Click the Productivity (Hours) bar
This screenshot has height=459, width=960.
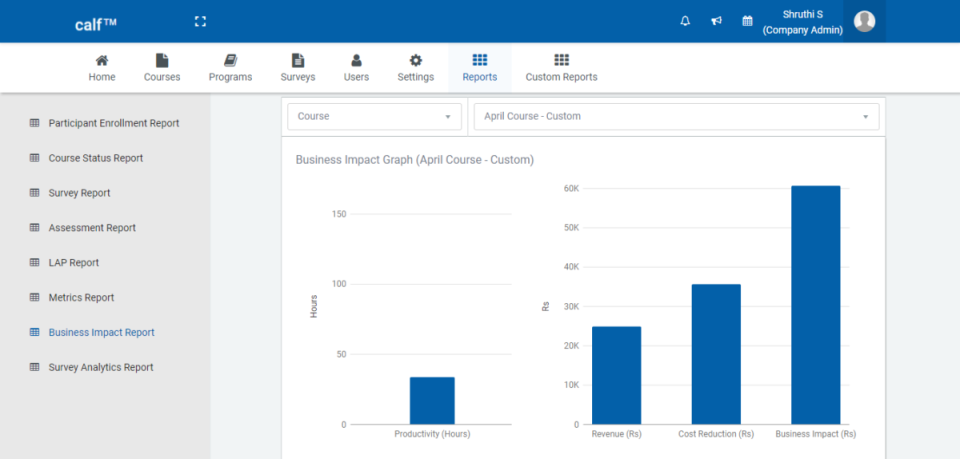(432, 400)
